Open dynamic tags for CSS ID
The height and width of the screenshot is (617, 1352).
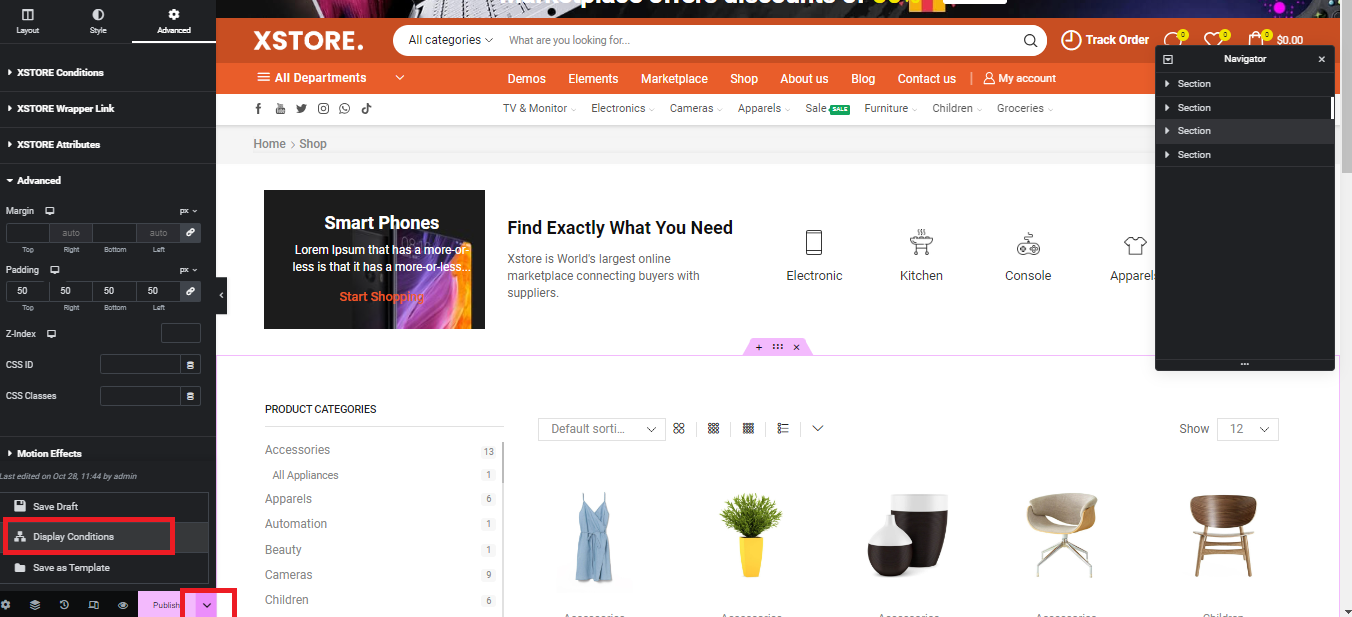[191, 365]
